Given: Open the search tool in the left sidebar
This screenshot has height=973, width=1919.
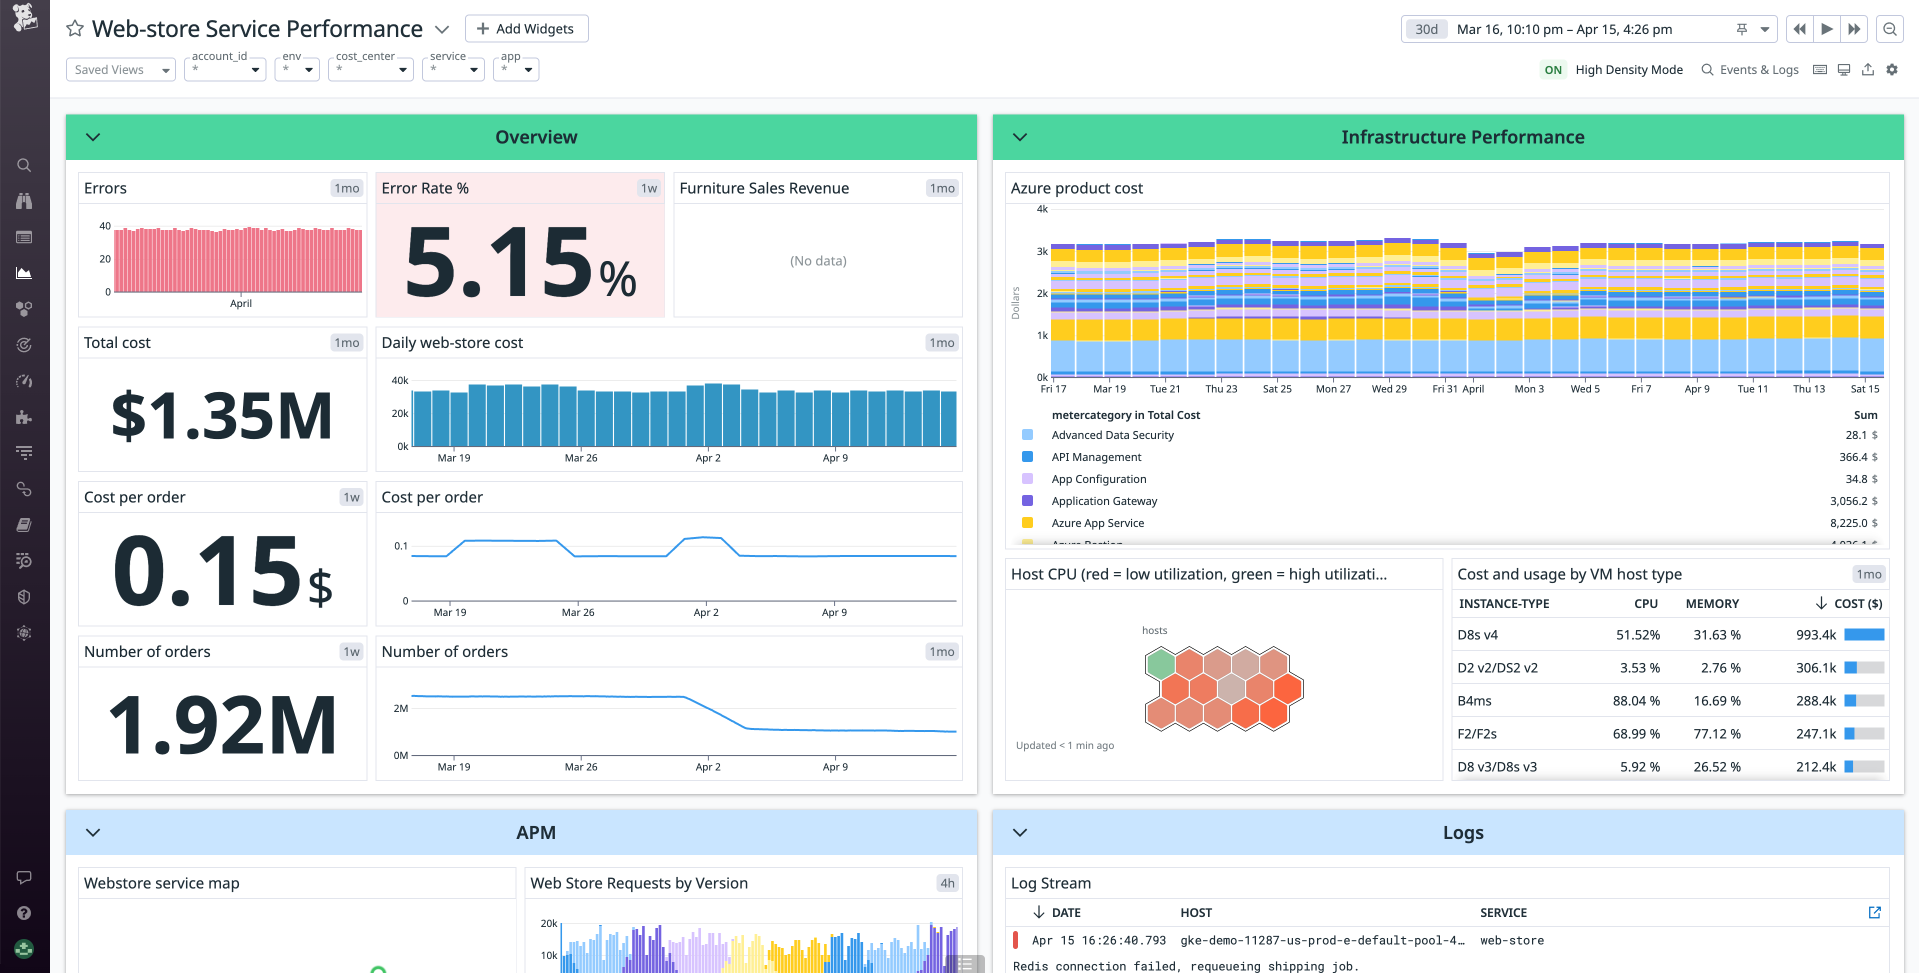Looking at the screenshot, I should click(x=24, y=165).
